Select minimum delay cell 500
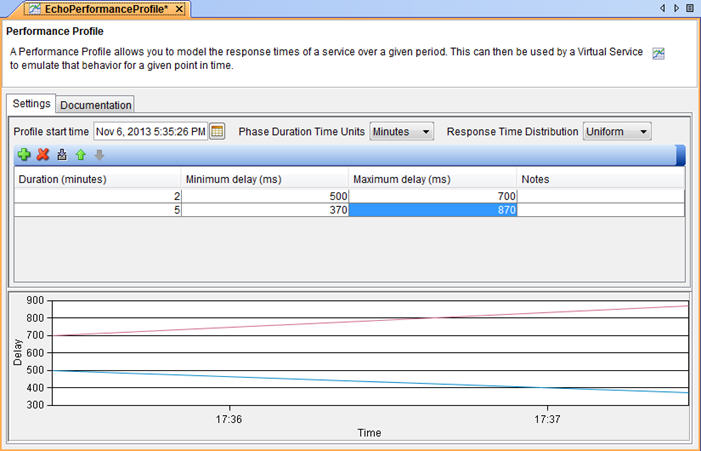 pyautogui.click(x=265, y=196)
